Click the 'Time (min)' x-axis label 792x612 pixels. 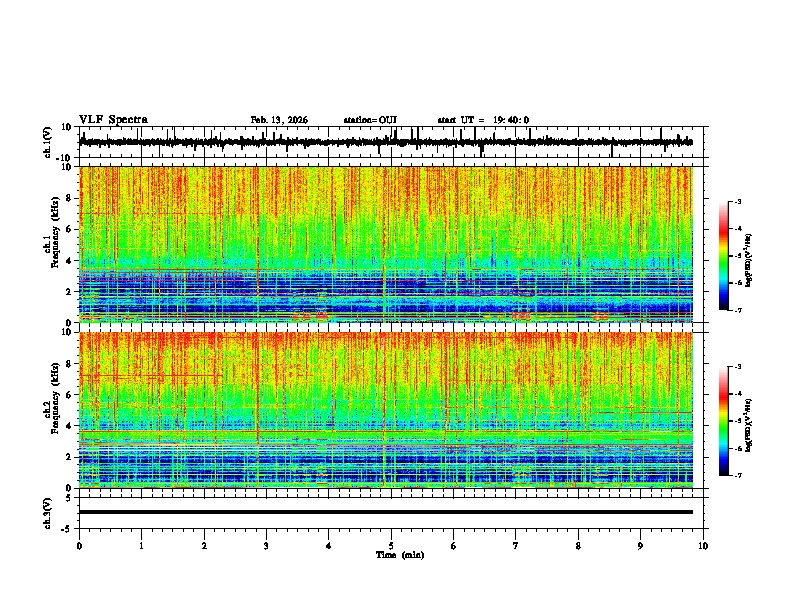[x=400, y=555]
